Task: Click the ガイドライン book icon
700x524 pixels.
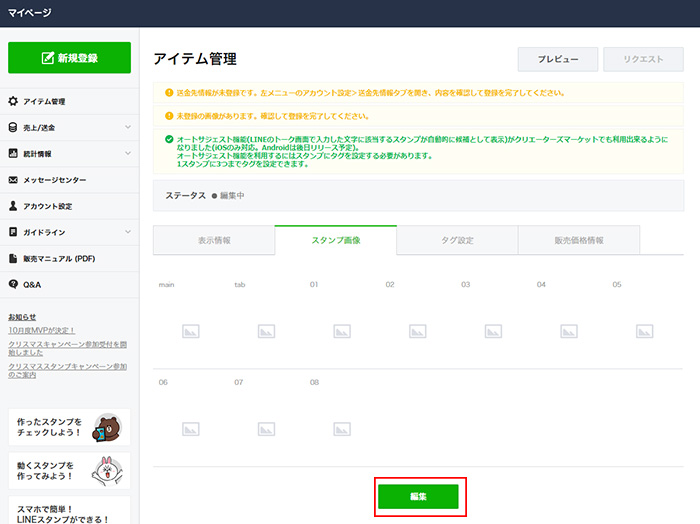Action: tap(13, 232)
